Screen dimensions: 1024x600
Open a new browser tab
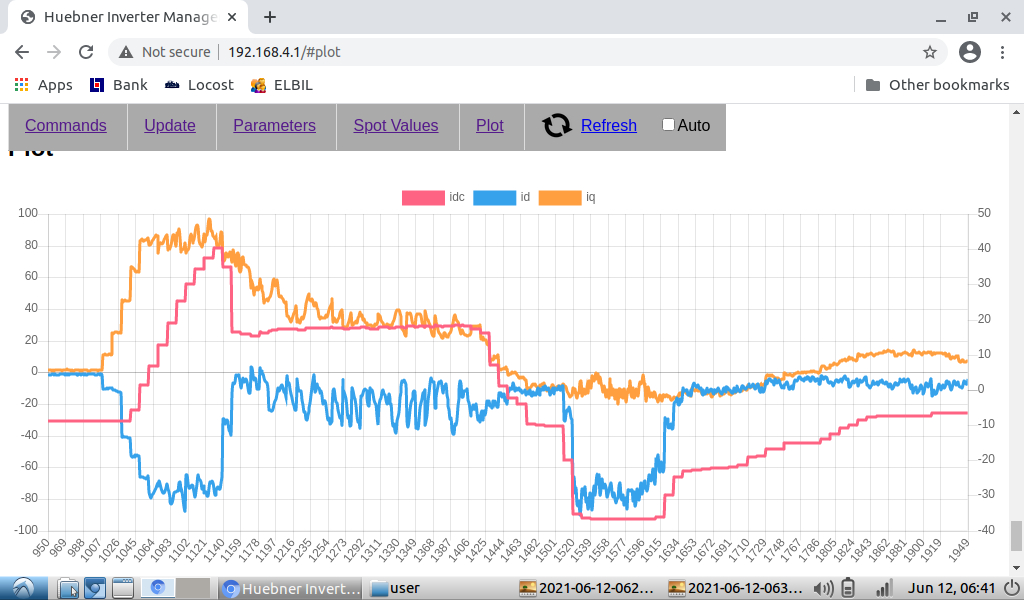pos(270,17)
